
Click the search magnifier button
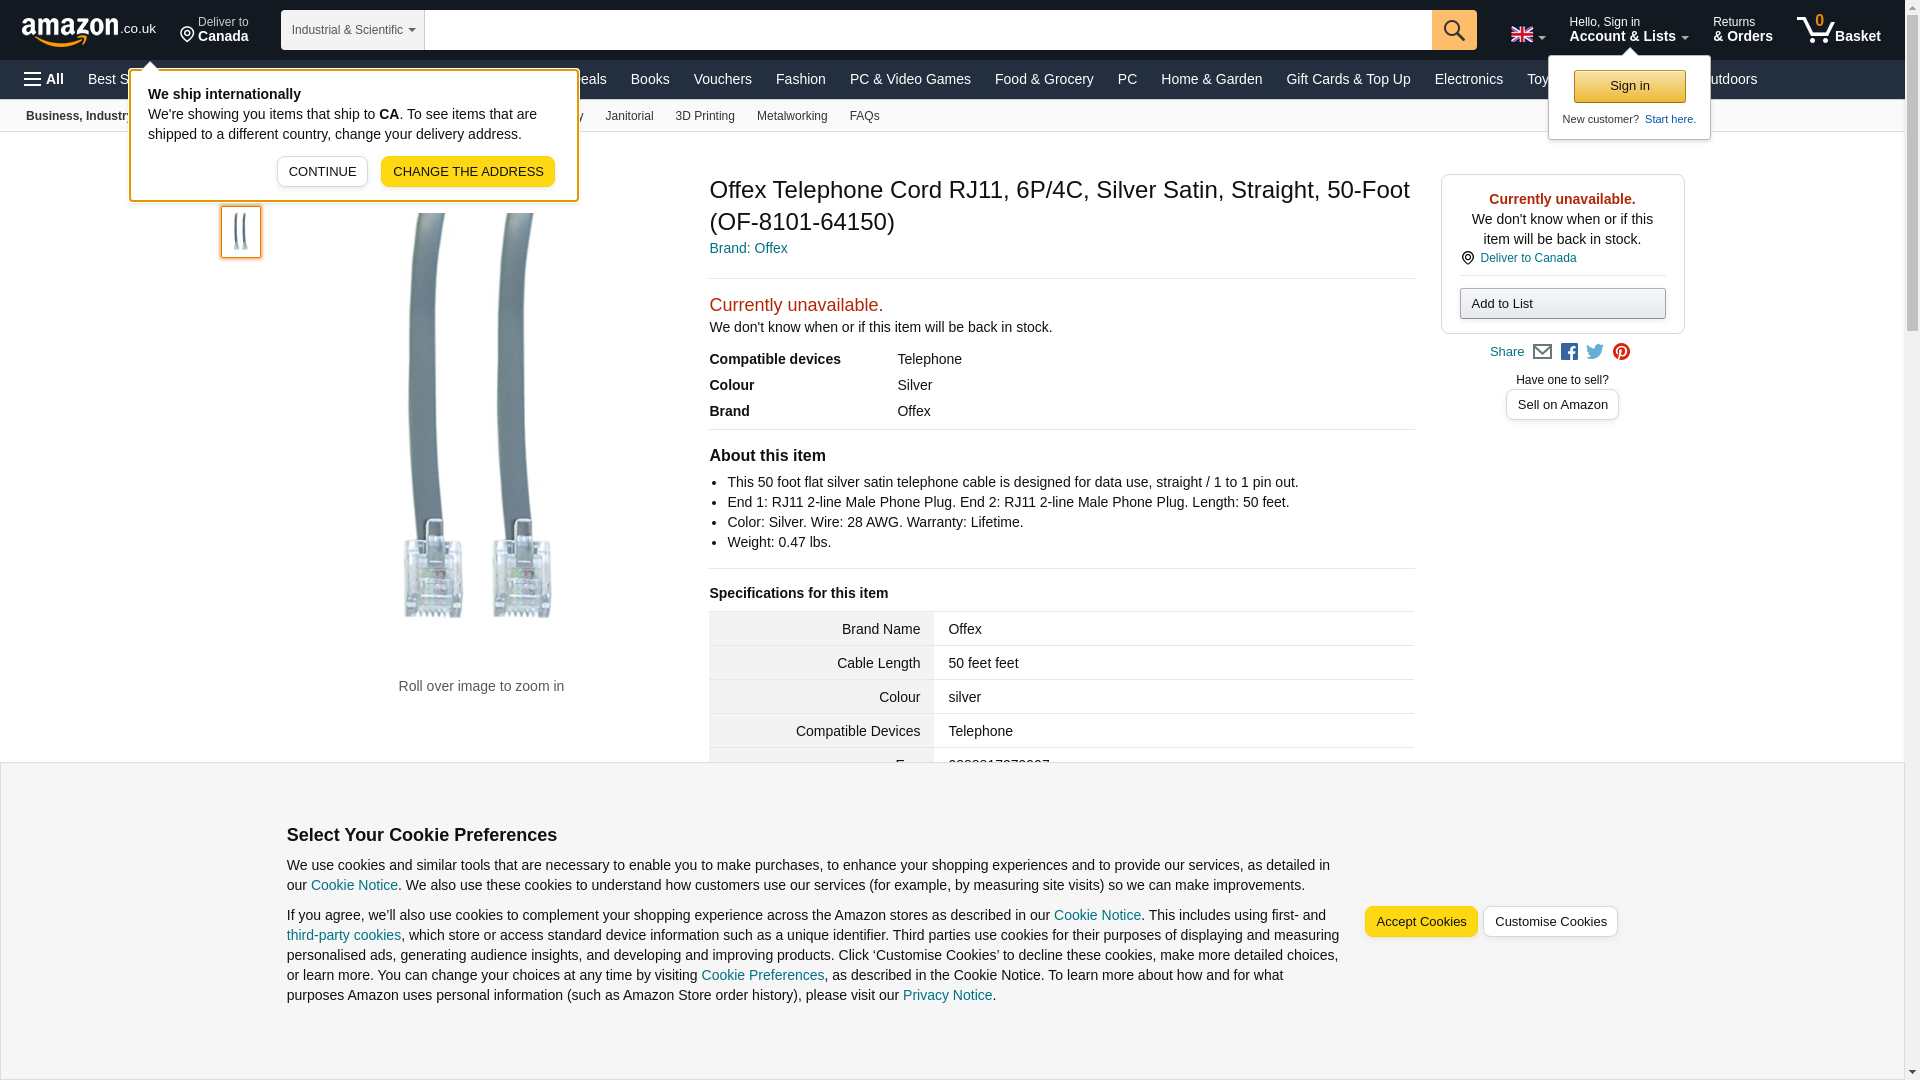pyautogui.click(x=1453, y=30)
